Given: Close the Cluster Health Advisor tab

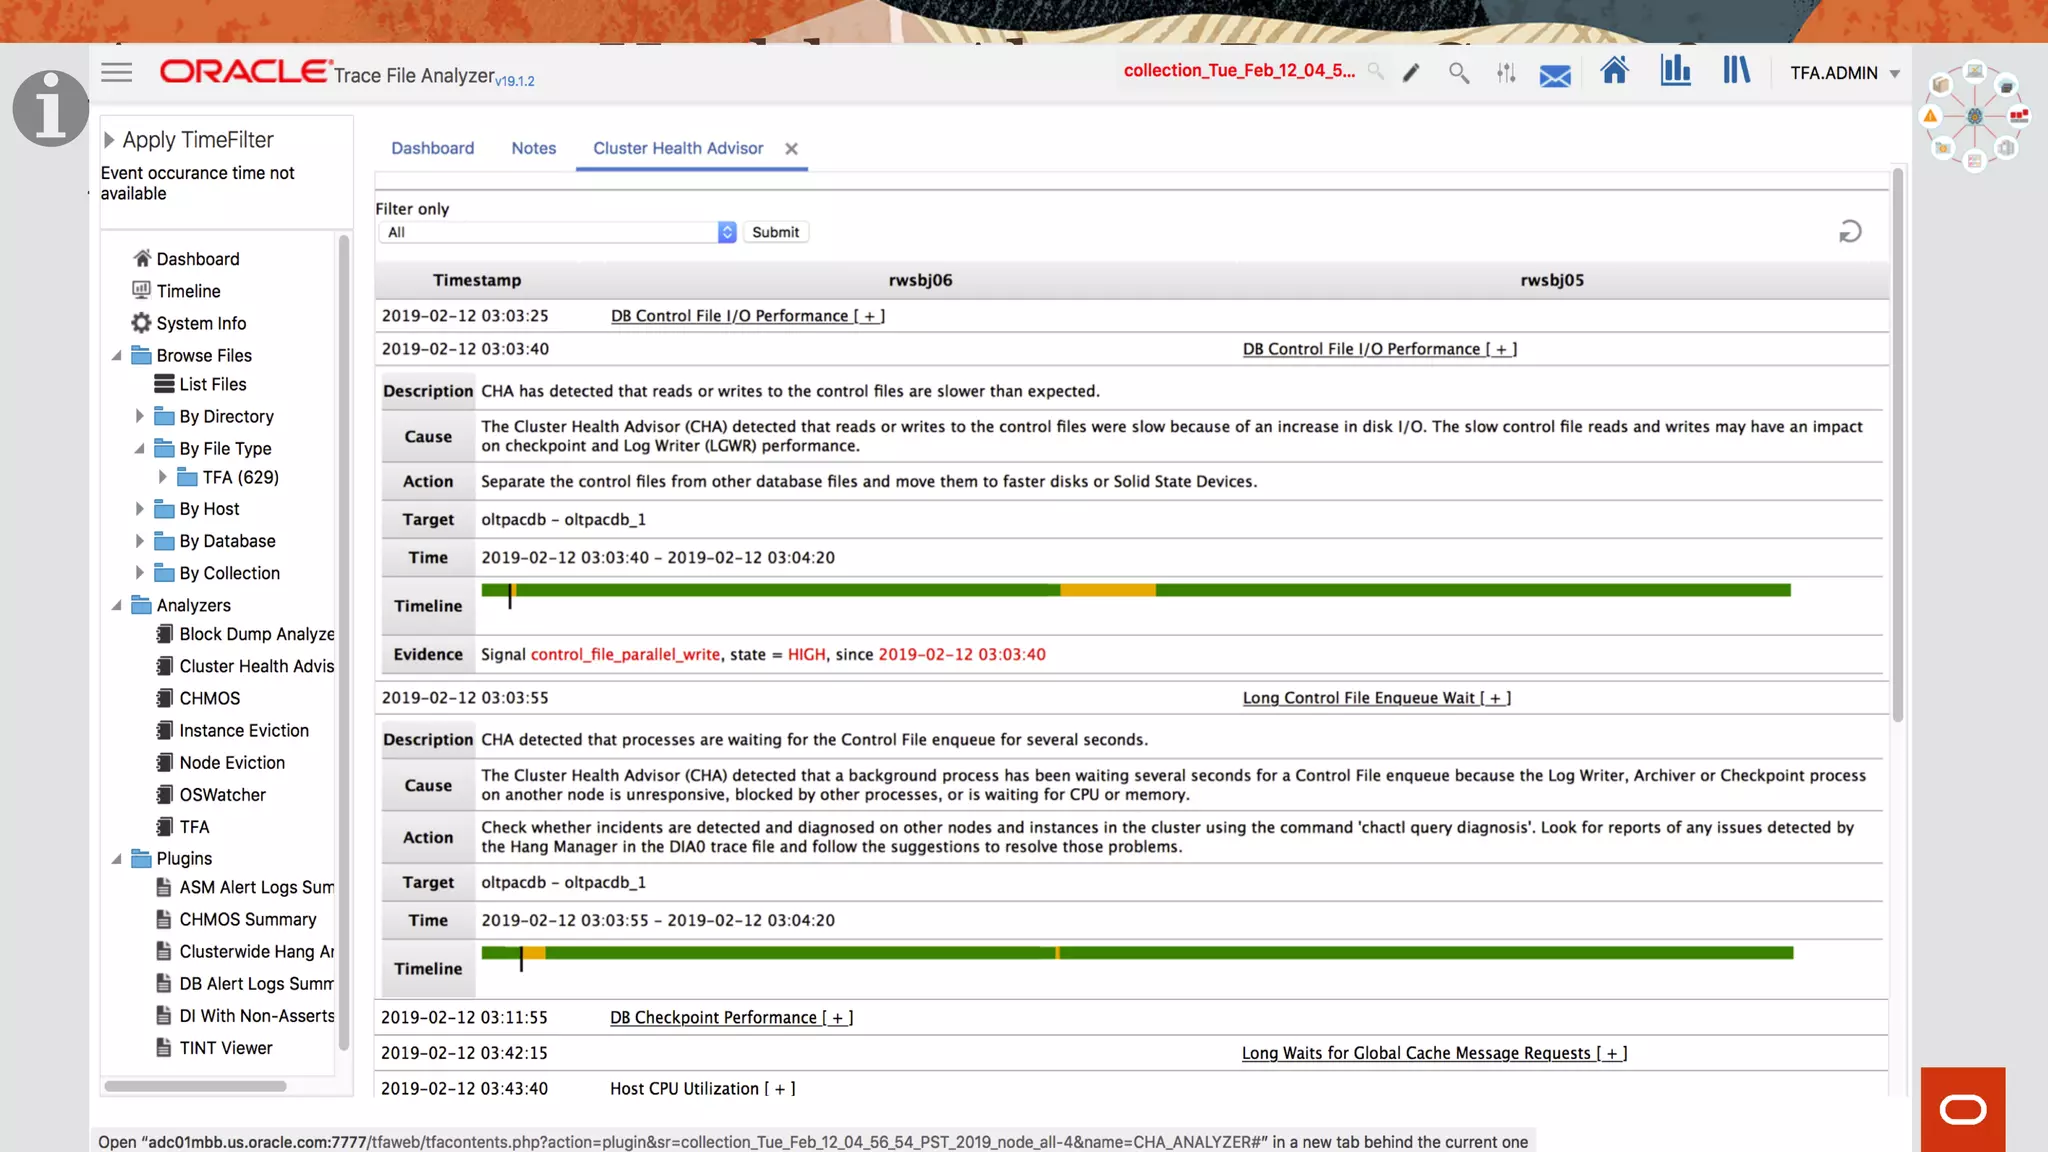Looking at the screenshot, I should (x=791, y=148).
